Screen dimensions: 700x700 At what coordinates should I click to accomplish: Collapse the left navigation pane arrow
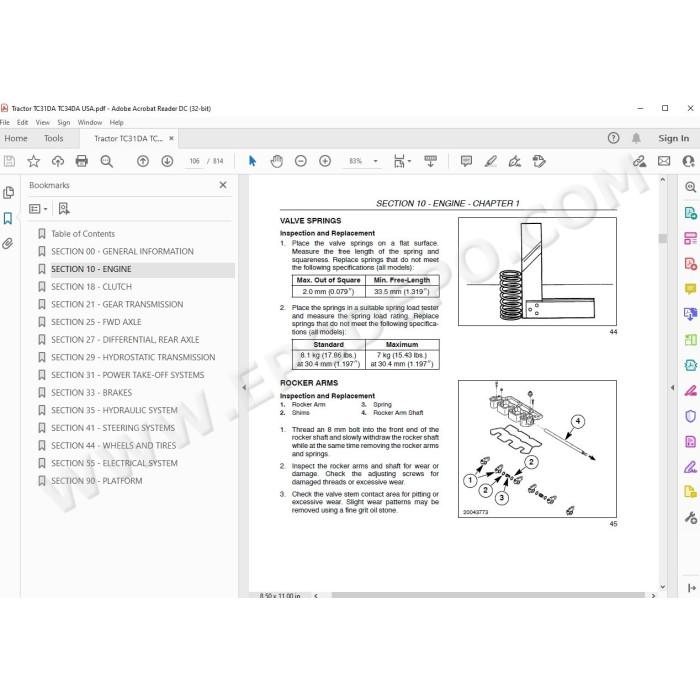pyautogui.click(x=244, y=388)
